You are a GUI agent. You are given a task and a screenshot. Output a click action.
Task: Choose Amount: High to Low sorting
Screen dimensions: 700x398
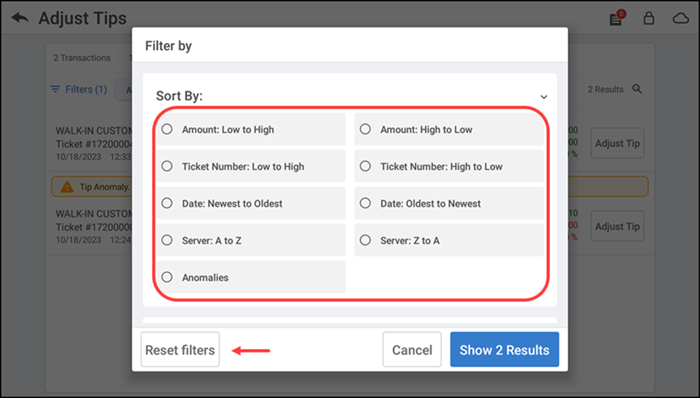point(449,129)
